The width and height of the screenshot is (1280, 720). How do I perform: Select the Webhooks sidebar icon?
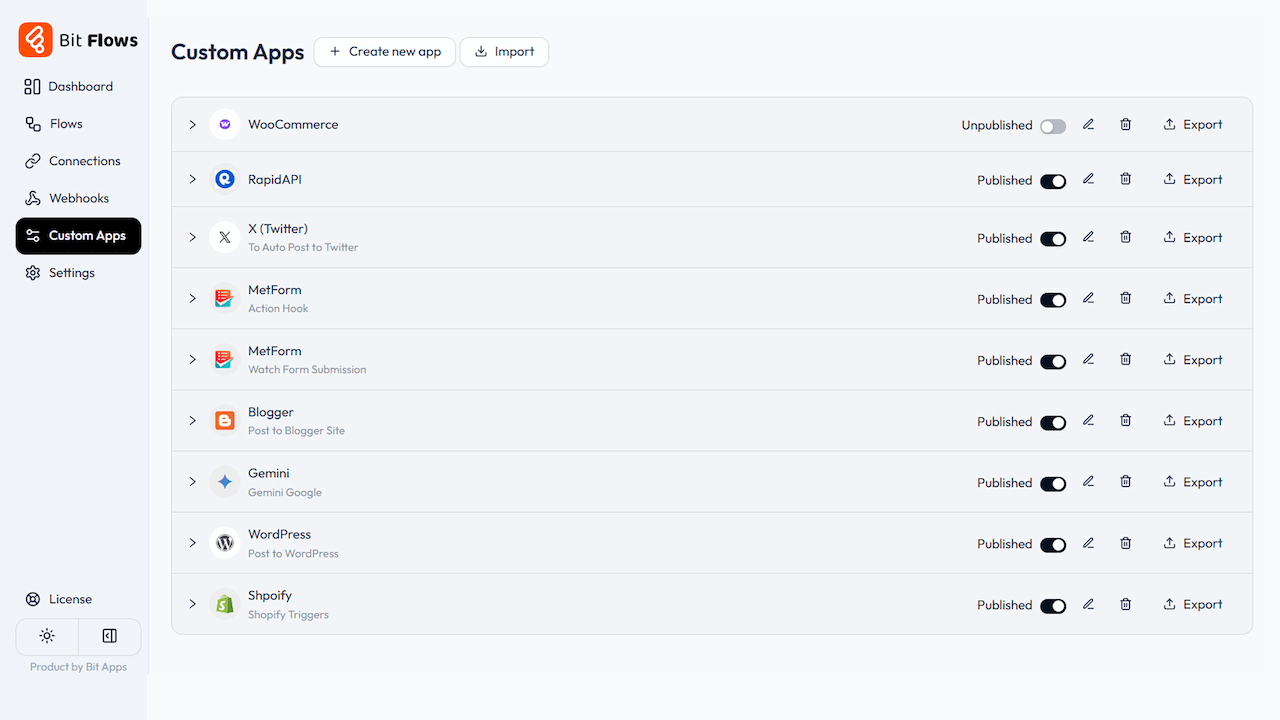coord(31,198)
